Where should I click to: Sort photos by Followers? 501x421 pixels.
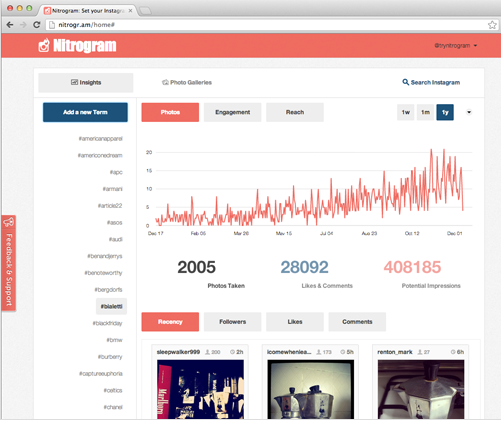click(x=232, y=322)
